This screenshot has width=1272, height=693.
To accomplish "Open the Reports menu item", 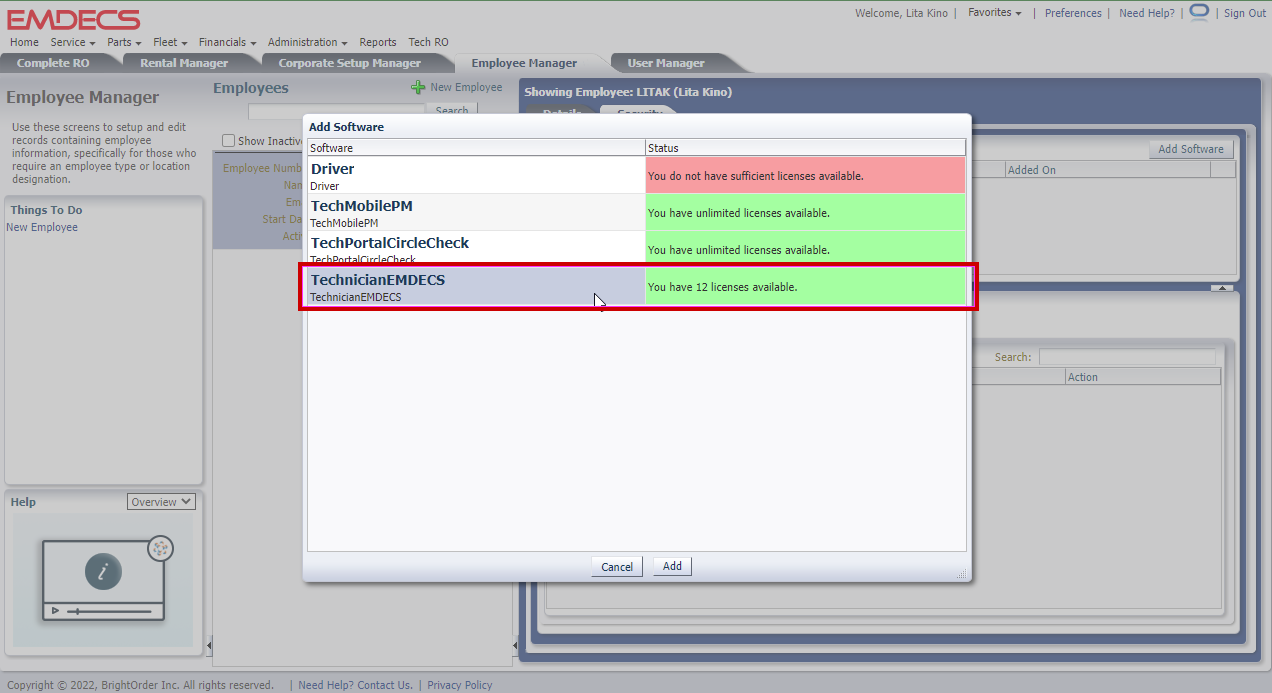I will pos(378,42).
